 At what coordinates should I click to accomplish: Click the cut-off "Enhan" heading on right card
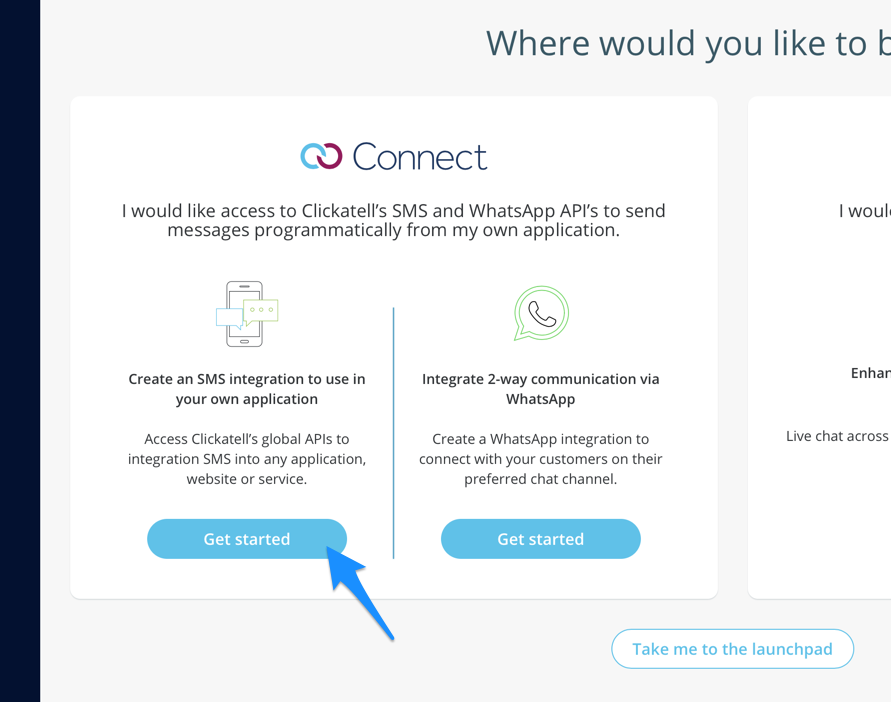pos(870,373)
